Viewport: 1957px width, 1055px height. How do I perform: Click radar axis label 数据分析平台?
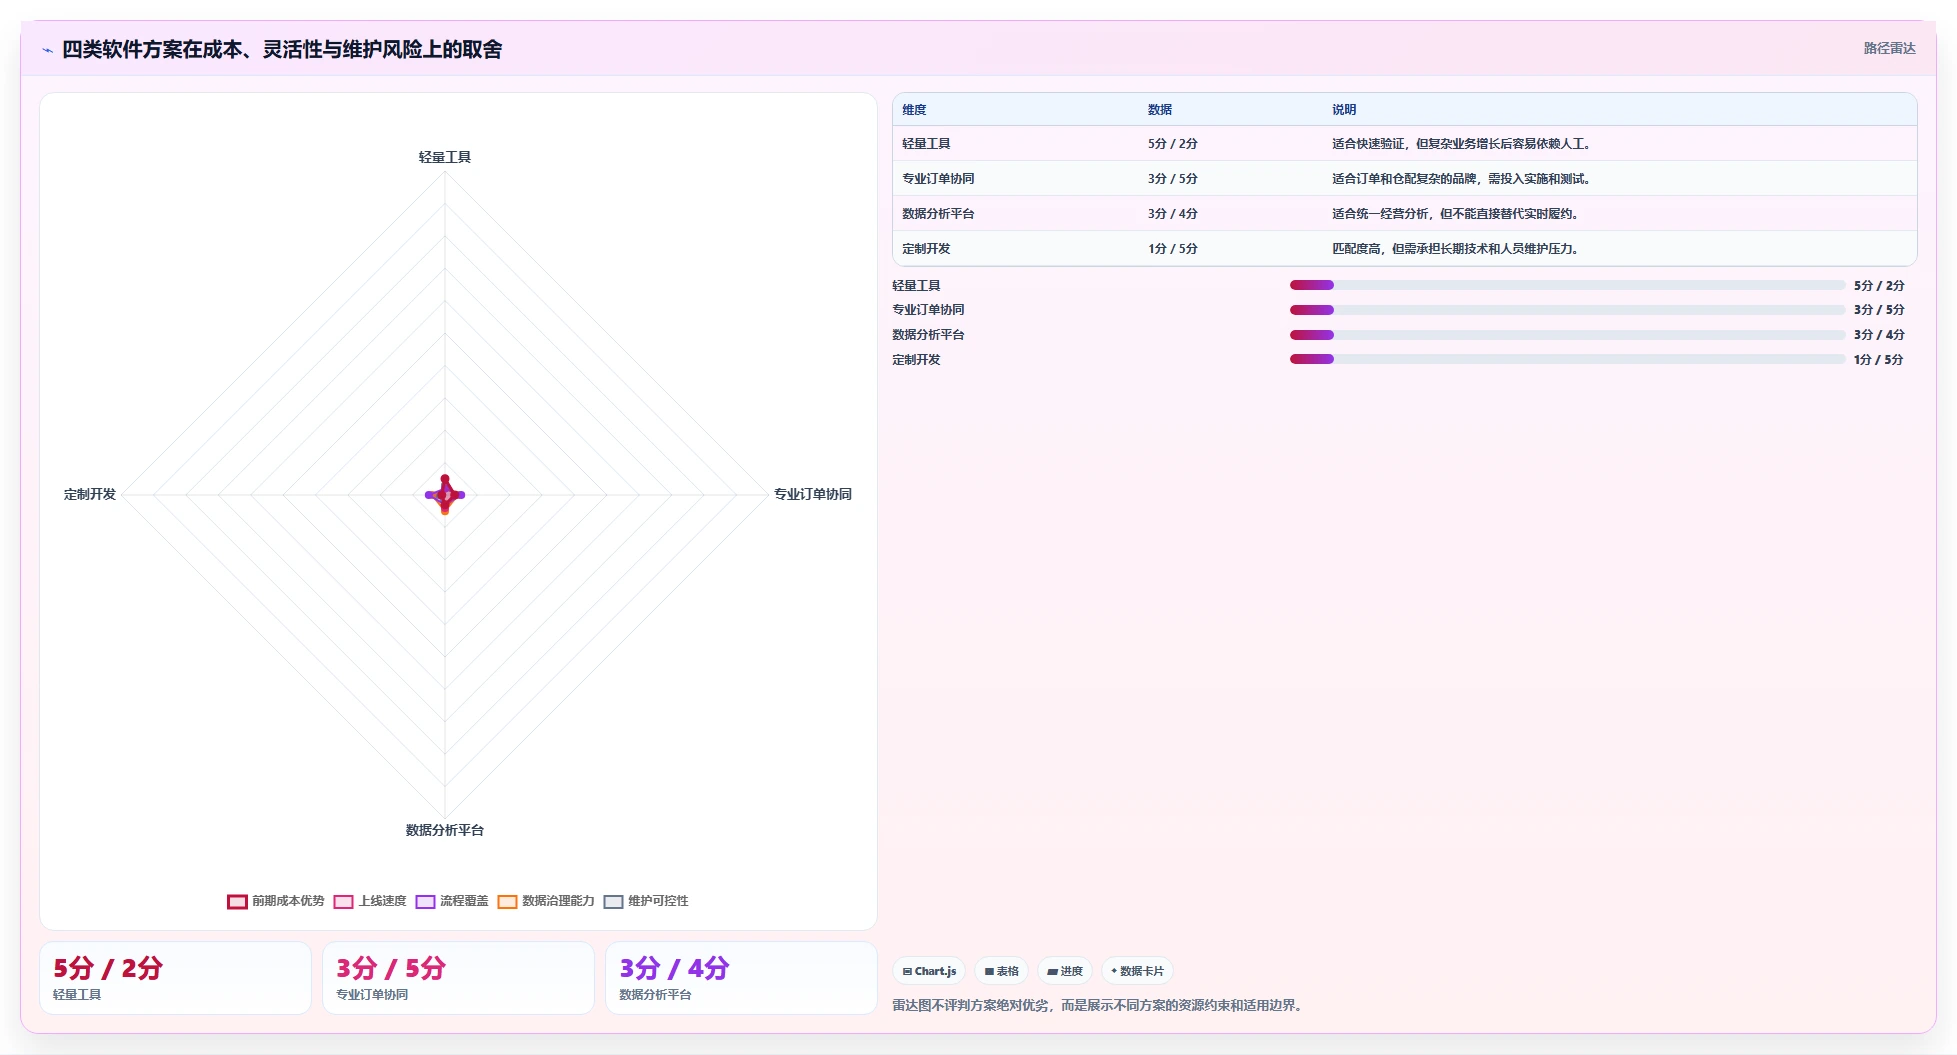(445, 830)
